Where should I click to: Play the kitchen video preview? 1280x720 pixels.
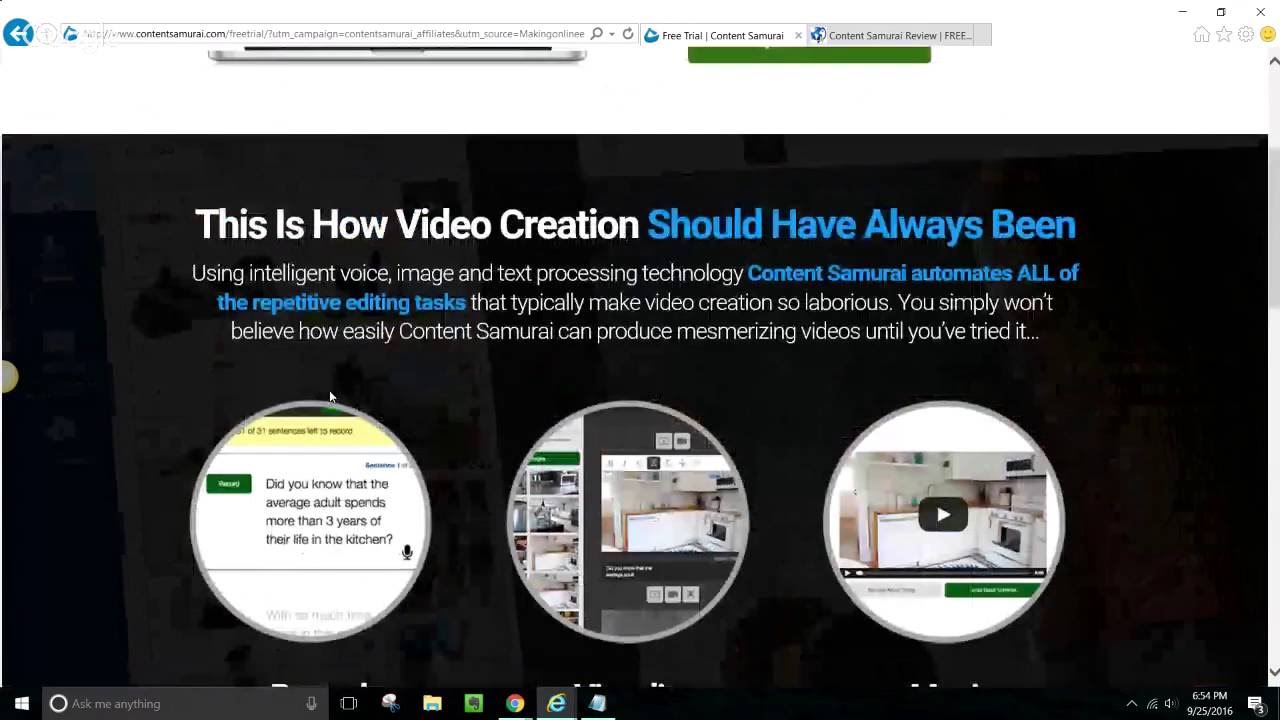[x=943, y=516]
